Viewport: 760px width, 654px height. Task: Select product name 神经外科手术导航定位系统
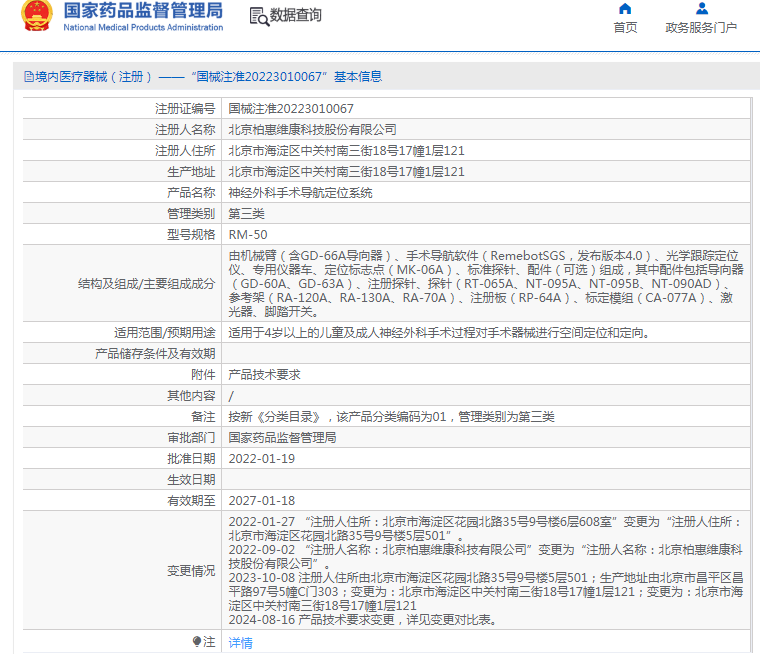(300, 193)
